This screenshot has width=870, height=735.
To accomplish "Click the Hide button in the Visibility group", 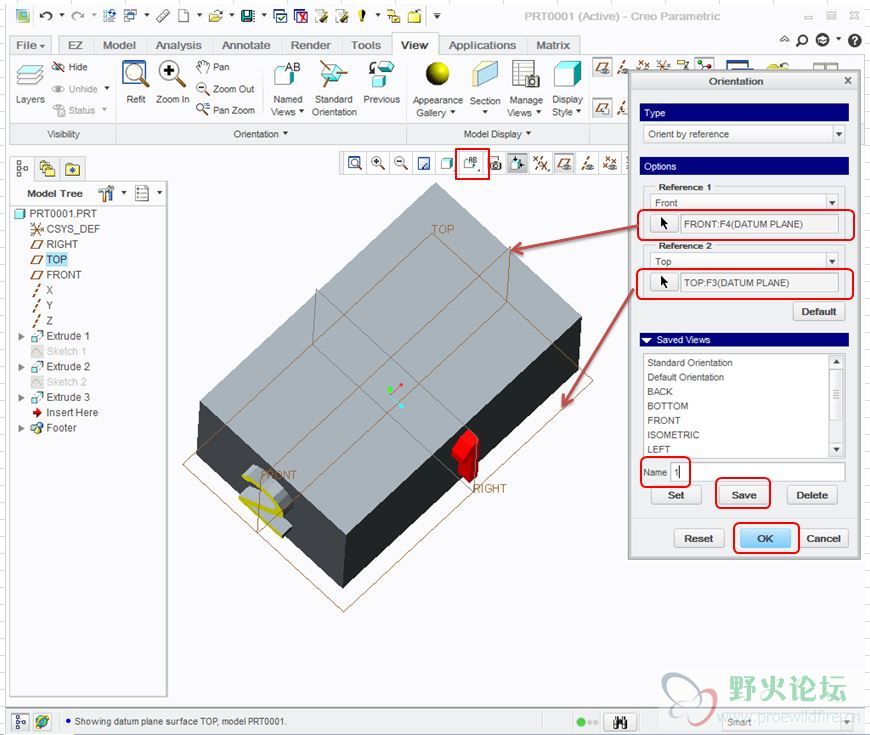I will 70,67.
